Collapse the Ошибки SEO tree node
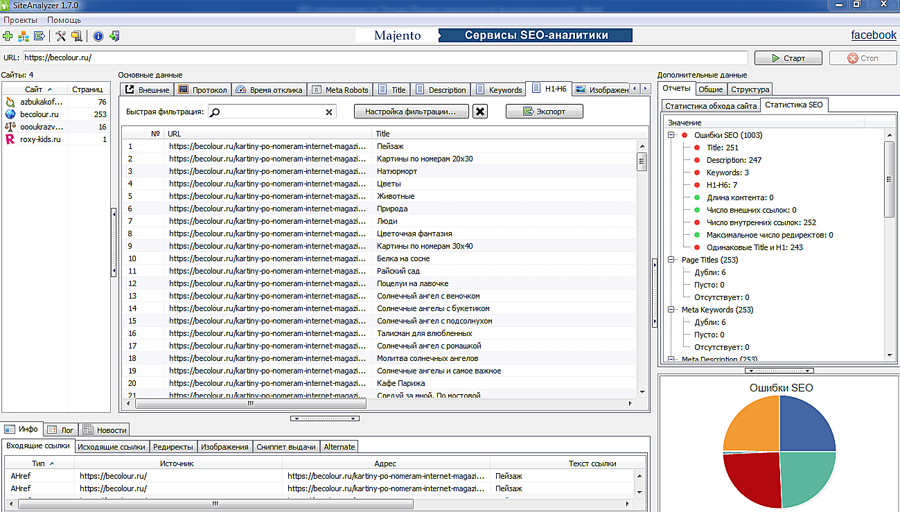This screenshot has width=900, height=512. tap(672, 135)
